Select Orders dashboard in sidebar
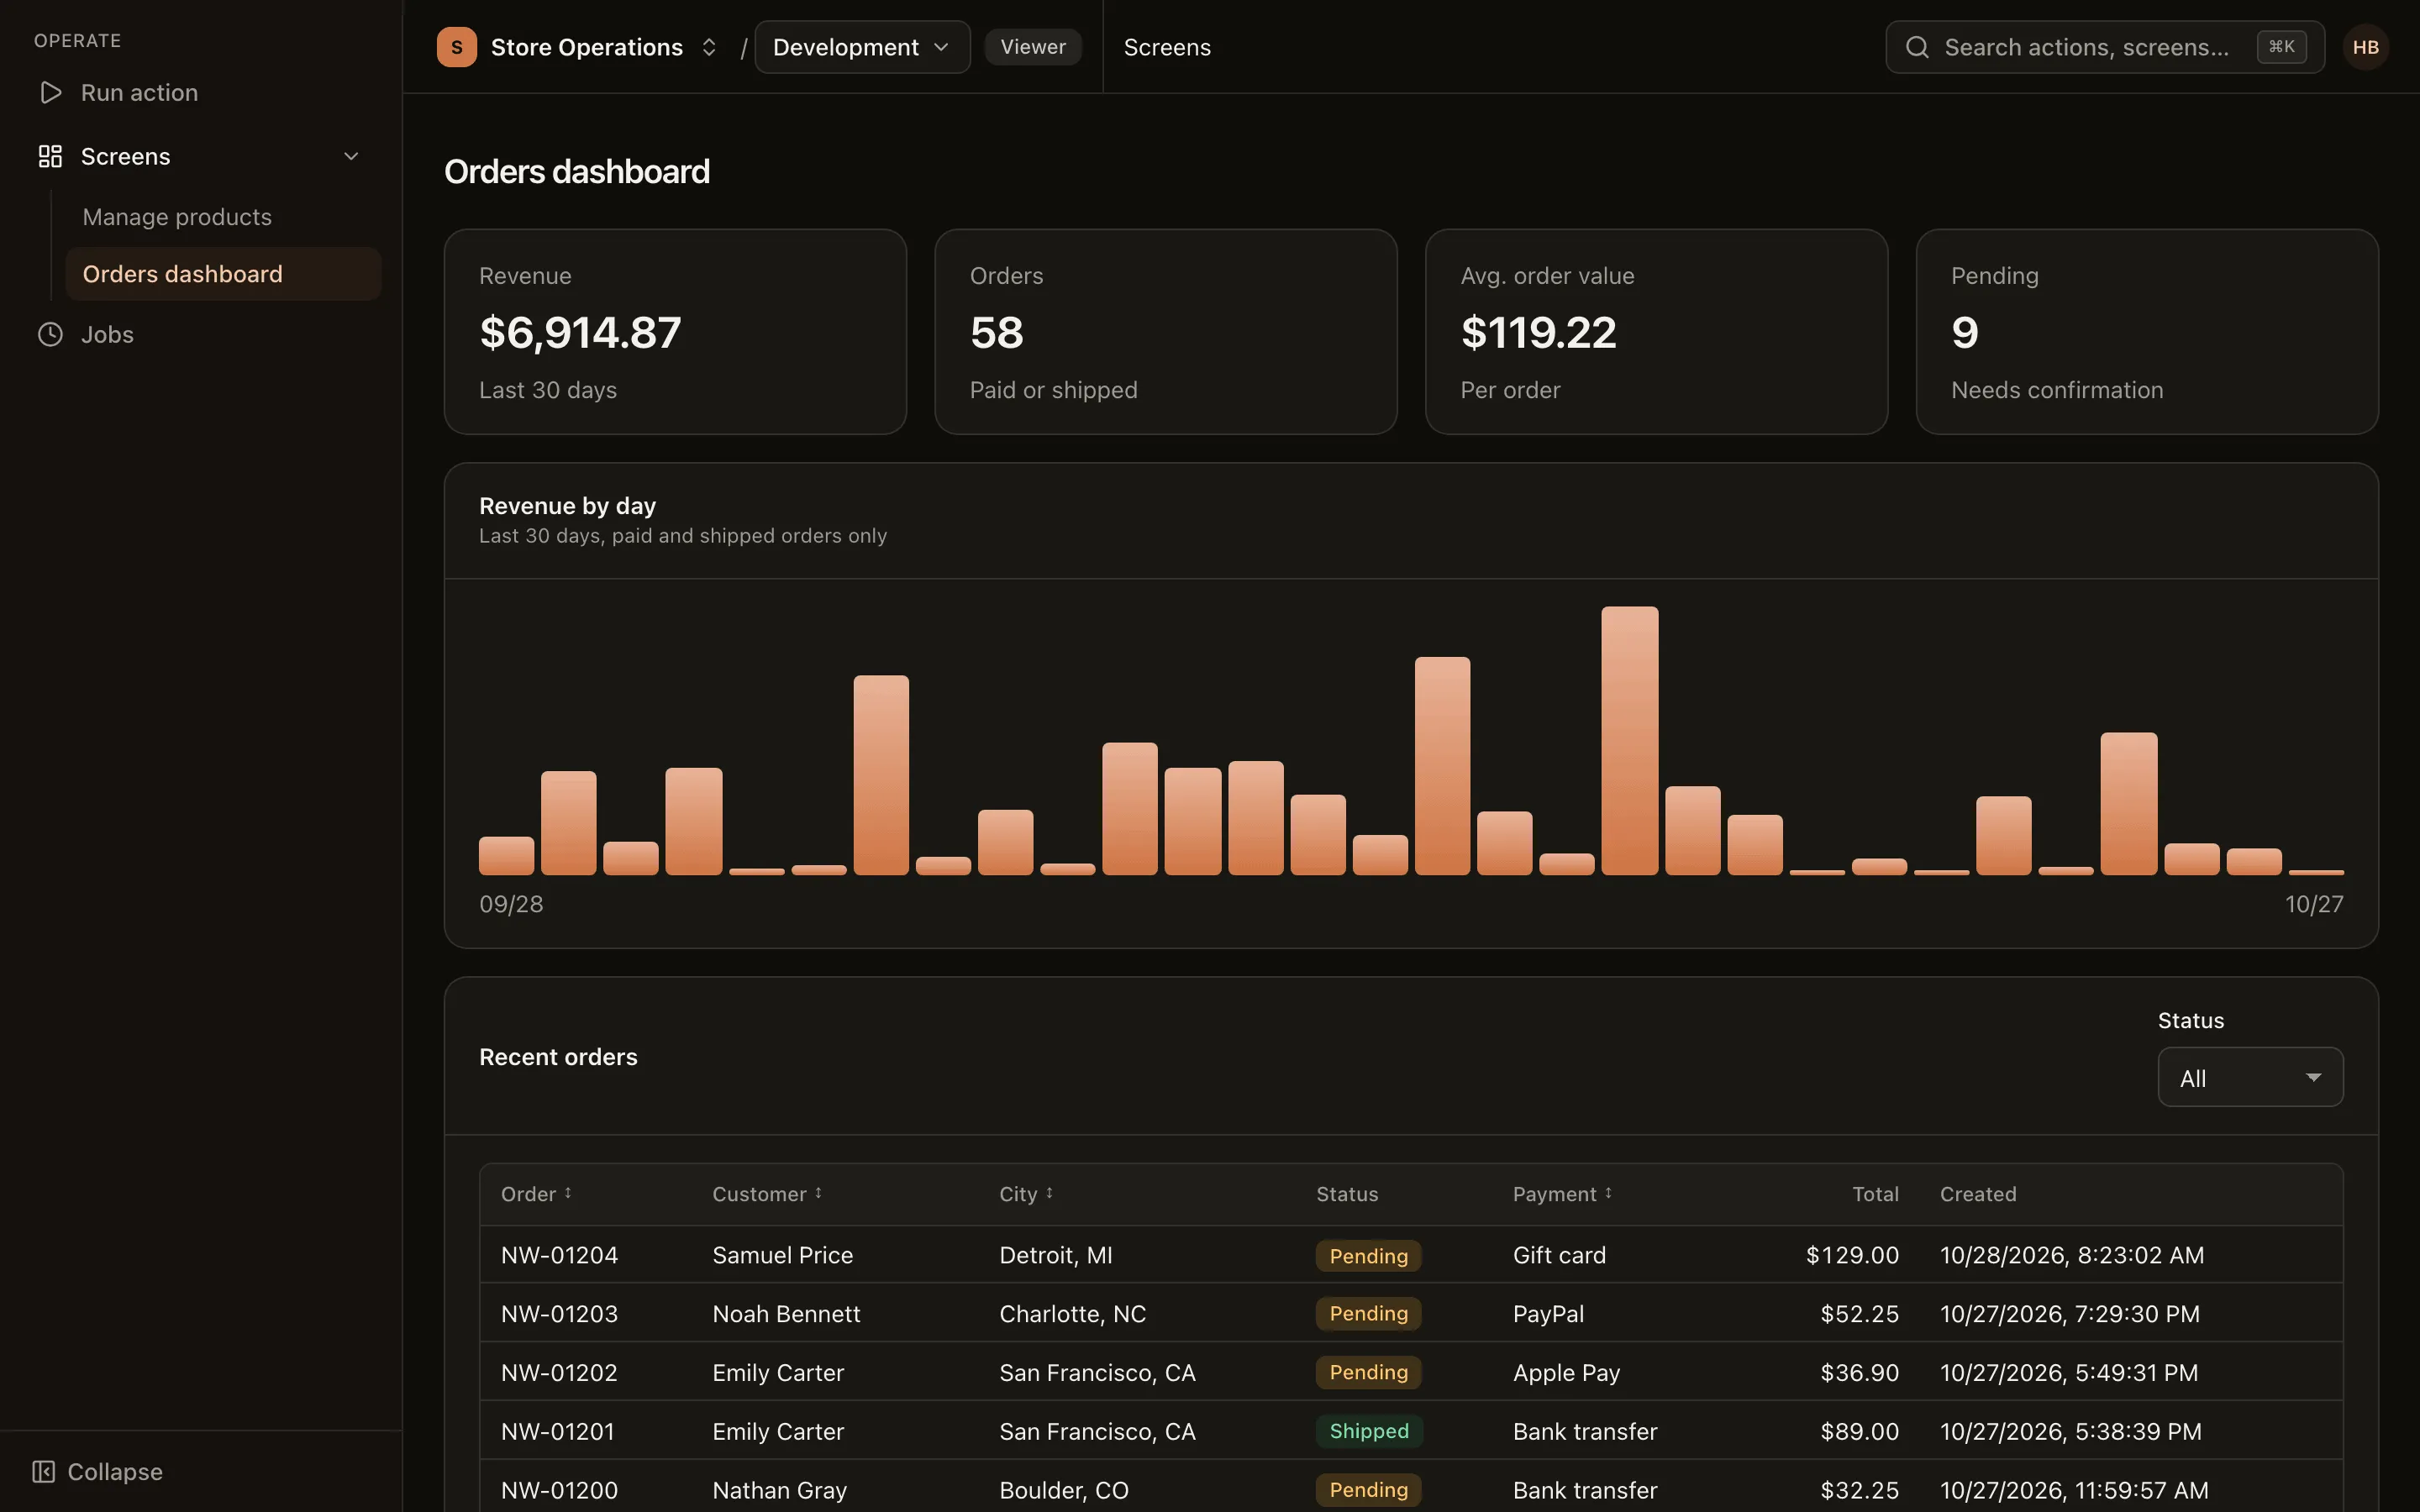Viewport: 2420px width, 1512px height. (223, 274)
